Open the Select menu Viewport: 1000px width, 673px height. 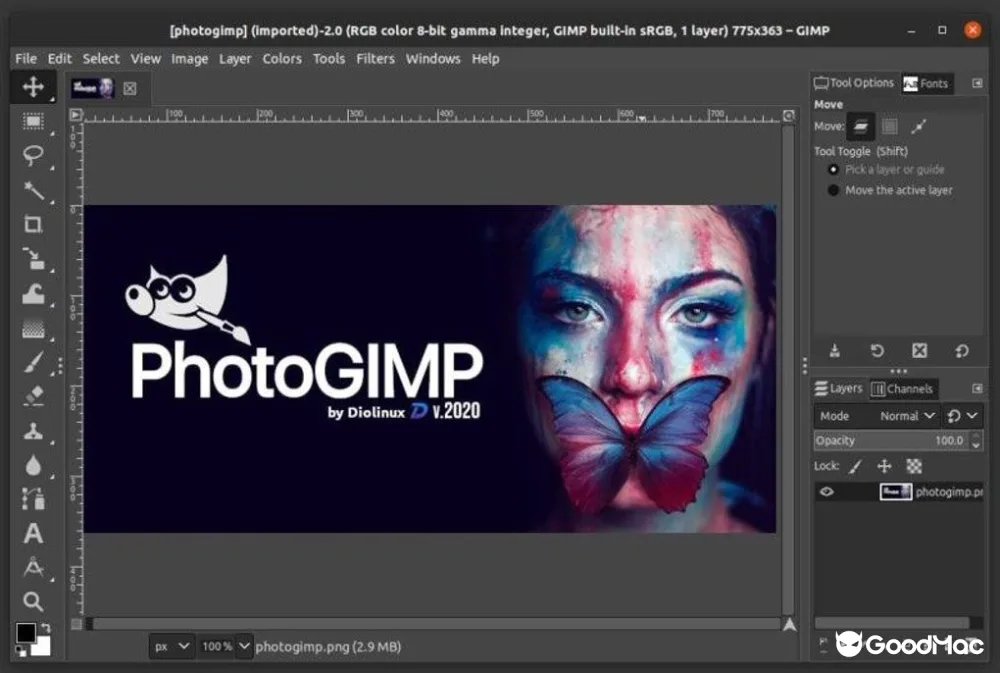pos(101,59)
